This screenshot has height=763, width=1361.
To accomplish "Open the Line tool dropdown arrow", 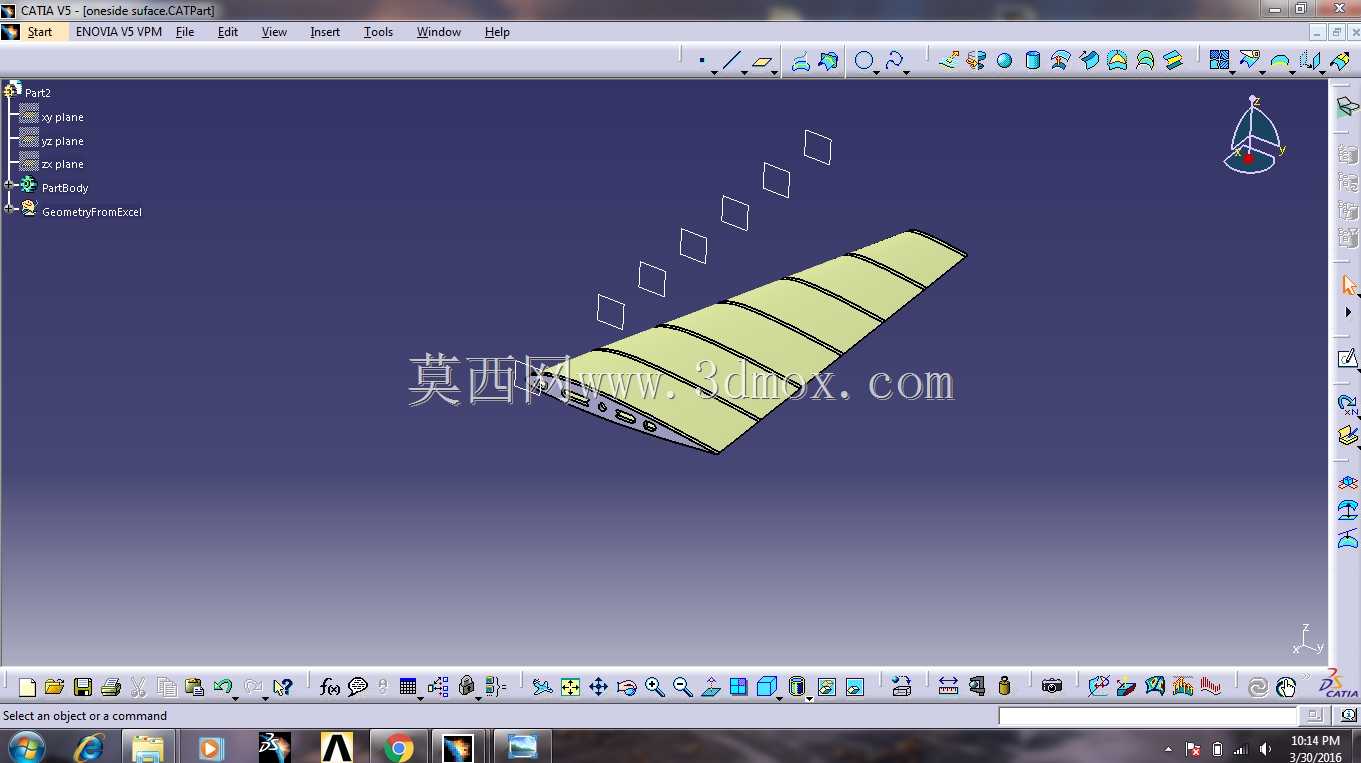I will [x=744, y=72].
